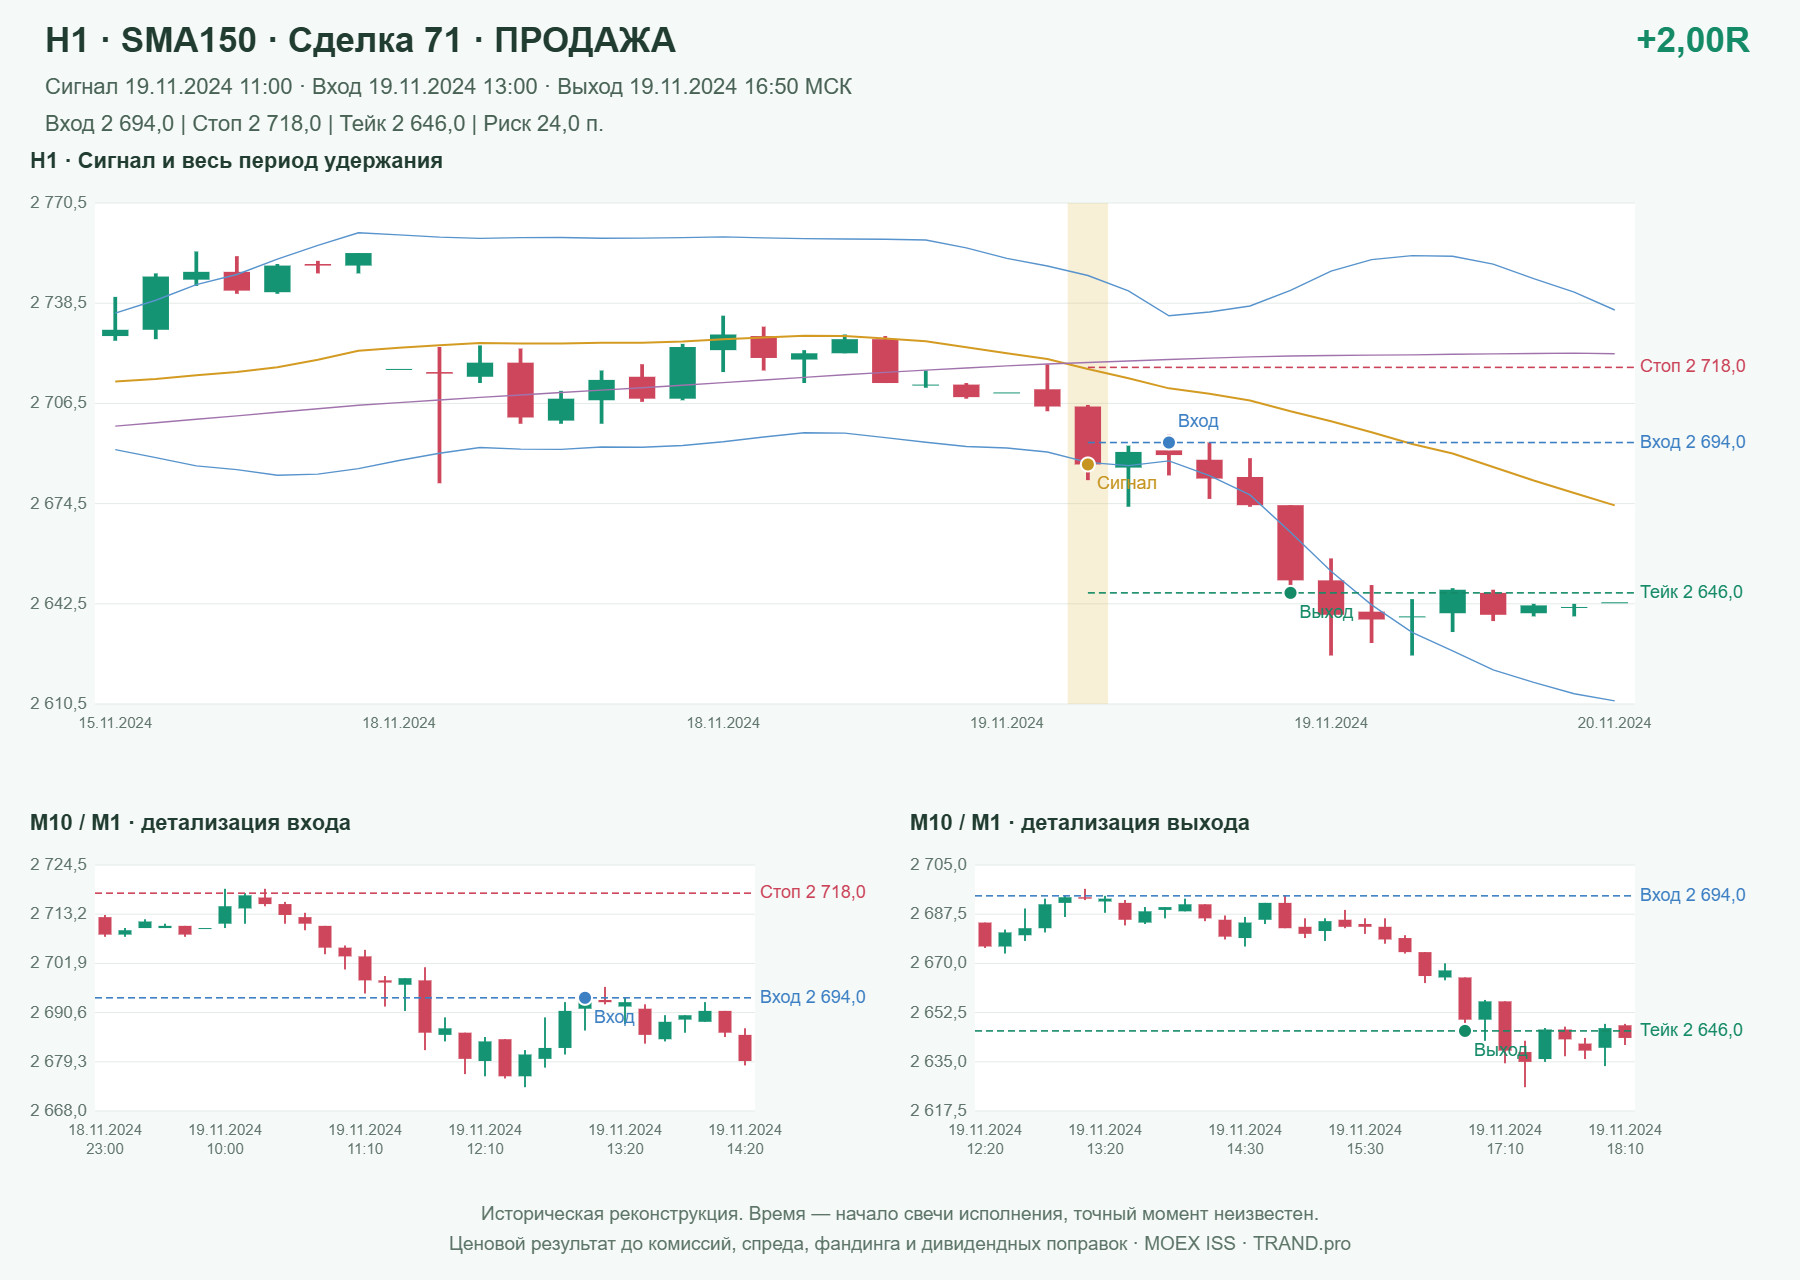
Task: Click the 2 724,5 axis label in entry detail
Action: [58, 865]
